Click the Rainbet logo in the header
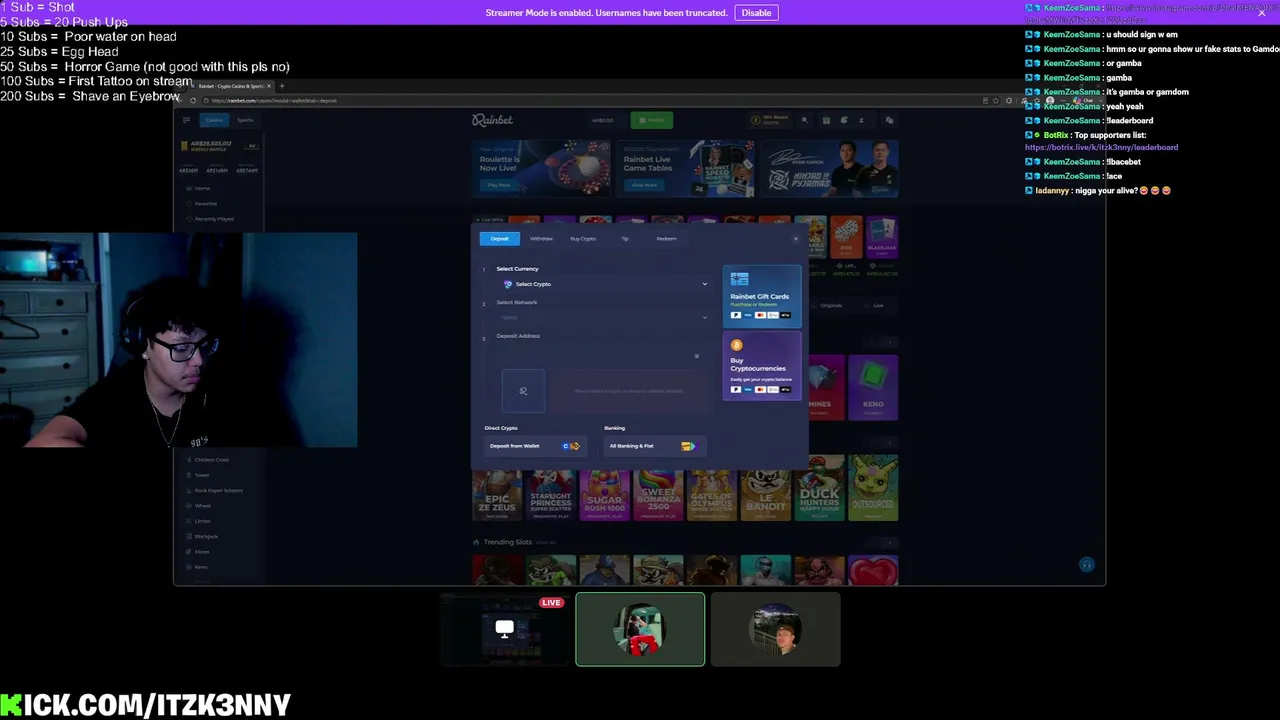The height and width of the screenshot is (720, 1280). coord(492,120)
